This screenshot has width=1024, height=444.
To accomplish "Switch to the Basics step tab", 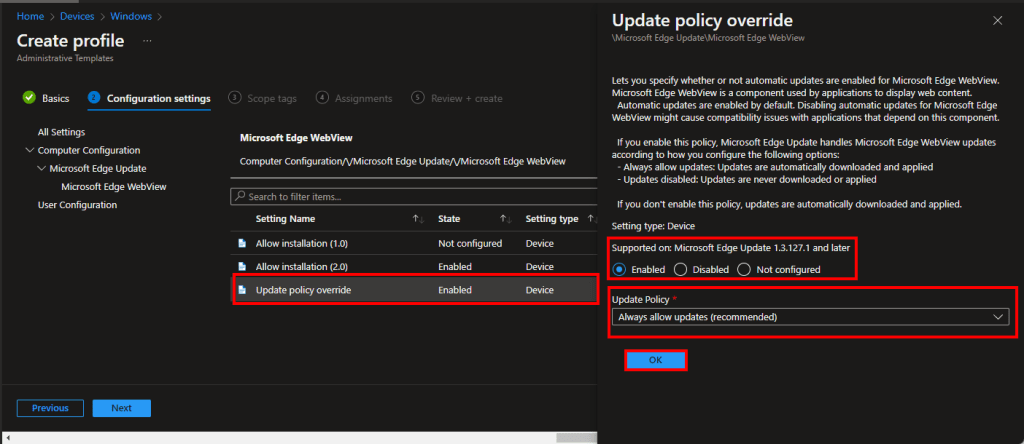I will pyautogui.click(x=47, y=98).
